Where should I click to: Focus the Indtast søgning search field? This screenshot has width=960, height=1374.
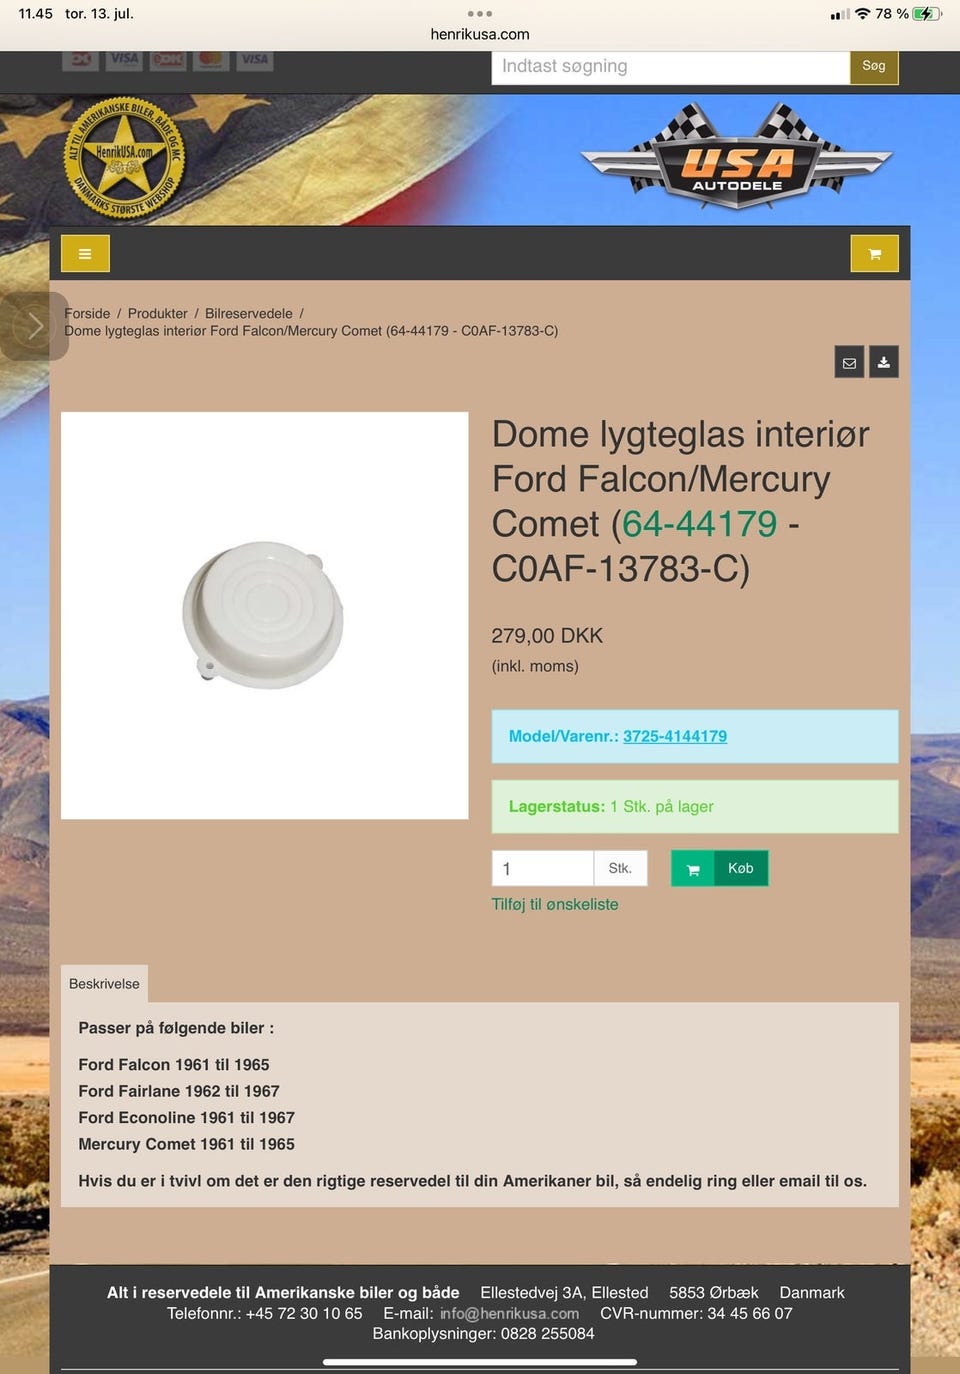pos(670,67)
